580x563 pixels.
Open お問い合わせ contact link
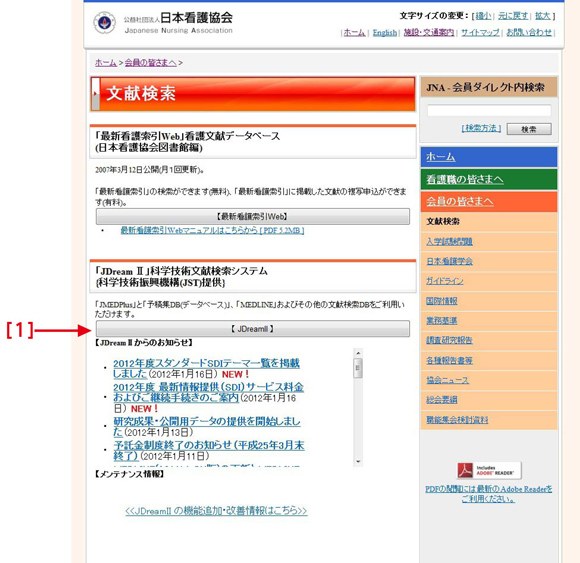[x=529, y=33]
